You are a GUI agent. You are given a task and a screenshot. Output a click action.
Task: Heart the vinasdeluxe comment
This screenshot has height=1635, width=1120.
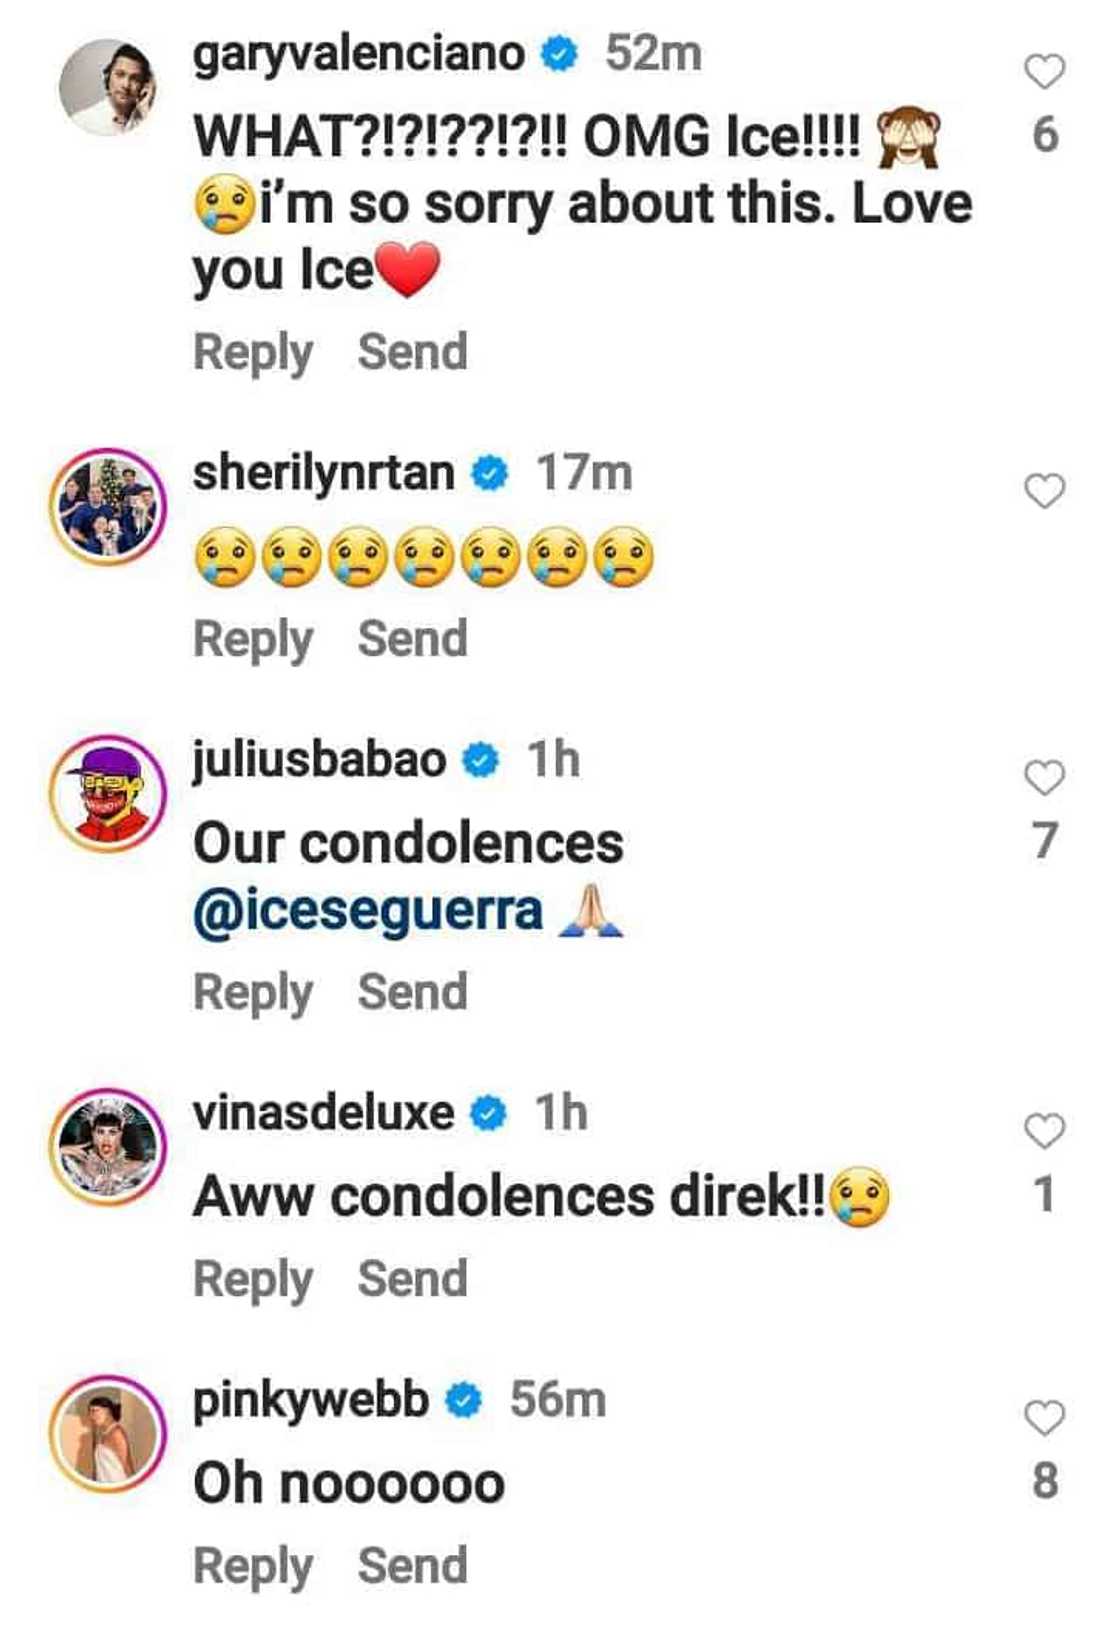(1044, 1131)
